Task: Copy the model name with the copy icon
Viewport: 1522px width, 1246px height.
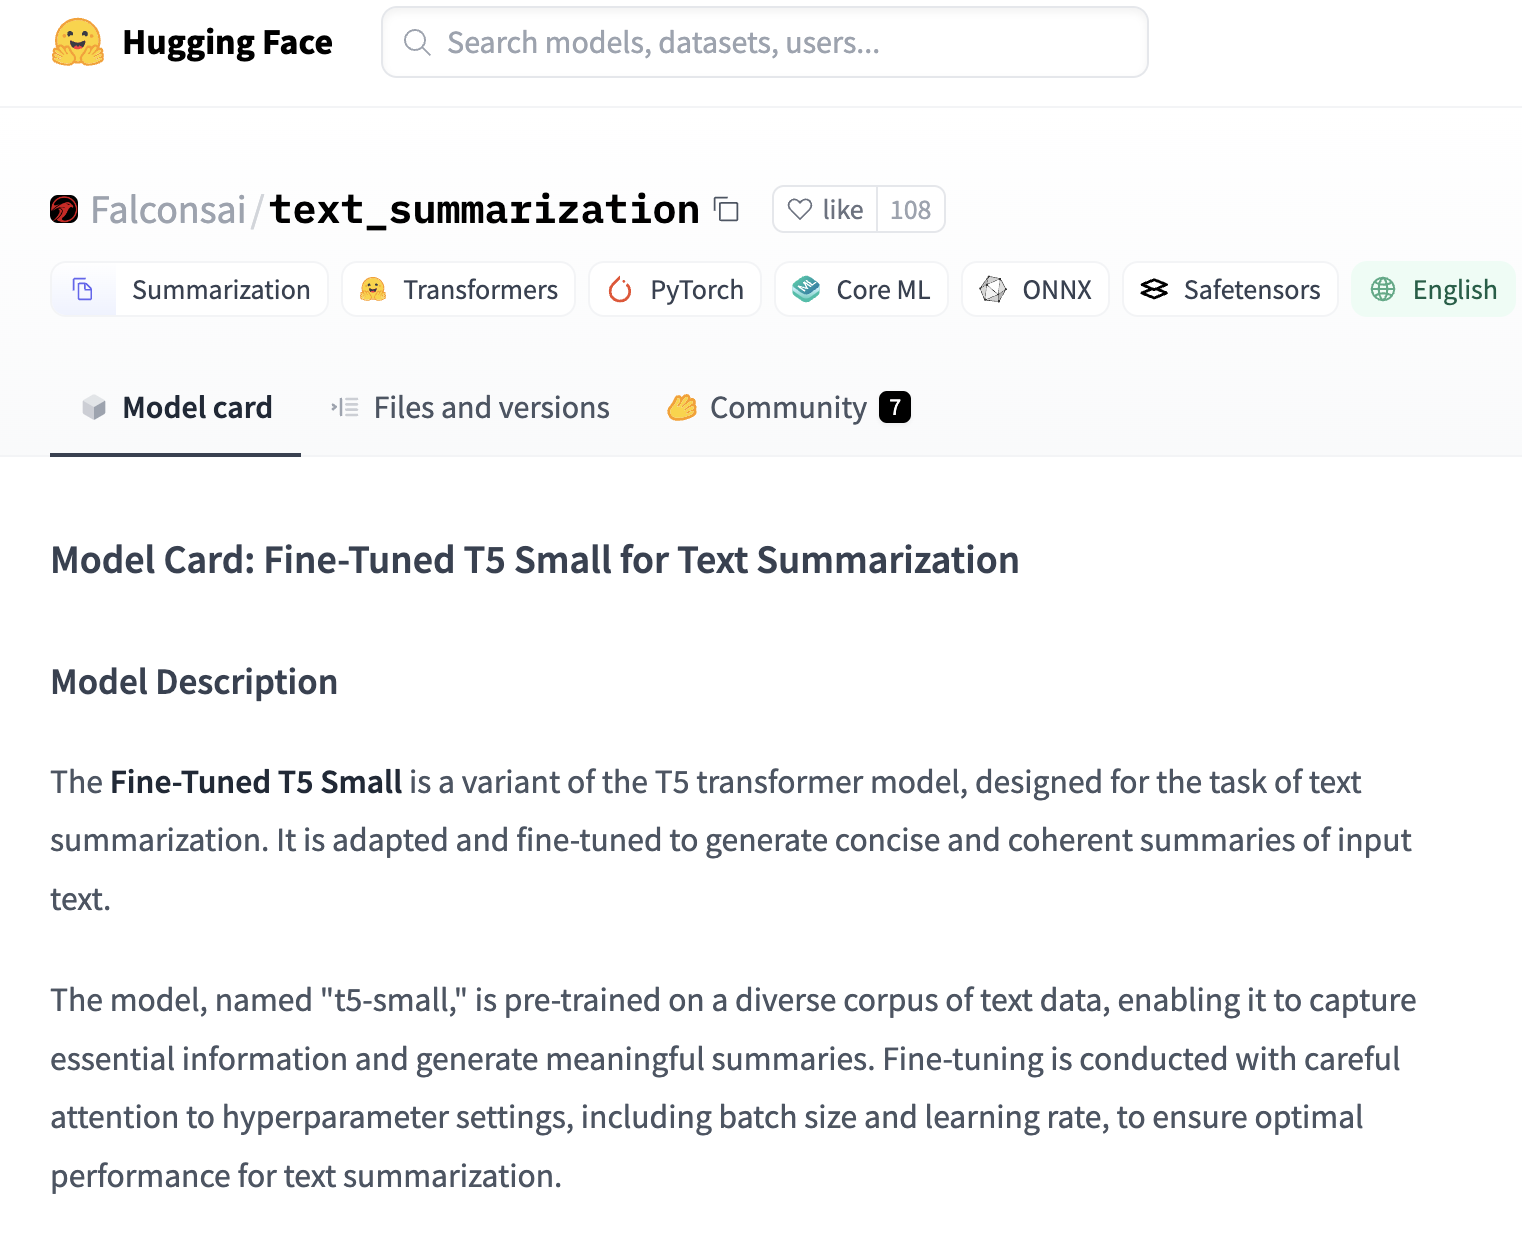Action: click(x=726, y=210)
